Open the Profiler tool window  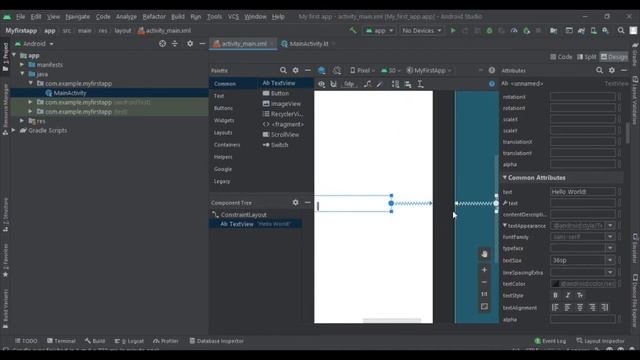click(x=166, y=341)
